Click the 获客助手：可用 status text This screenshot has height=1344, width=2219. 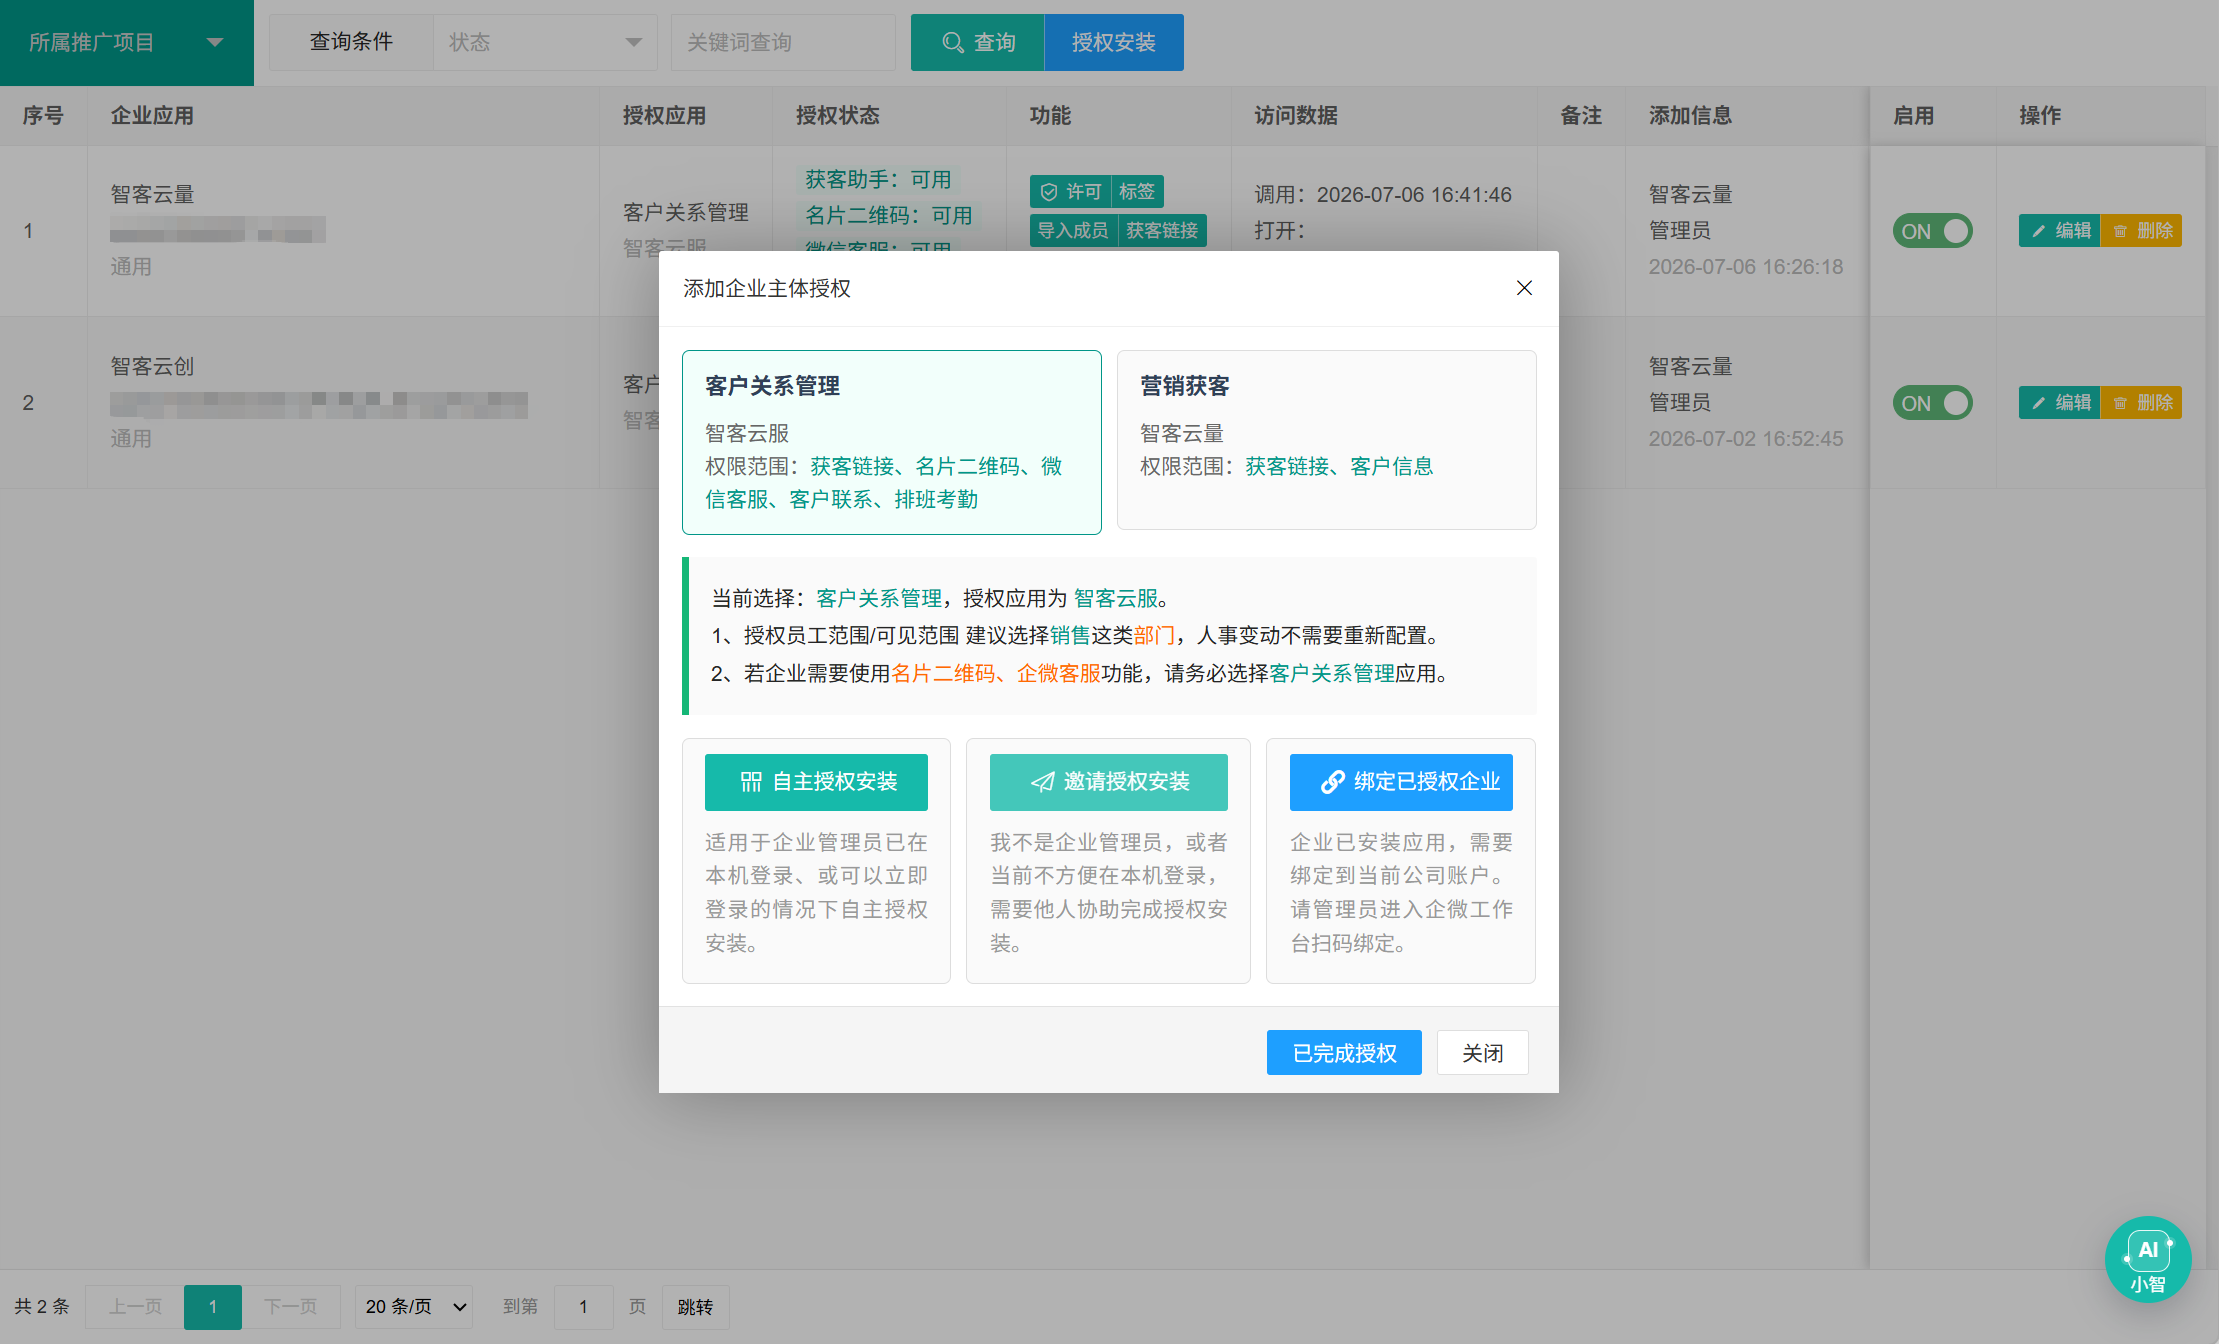(x=878, y=180)
